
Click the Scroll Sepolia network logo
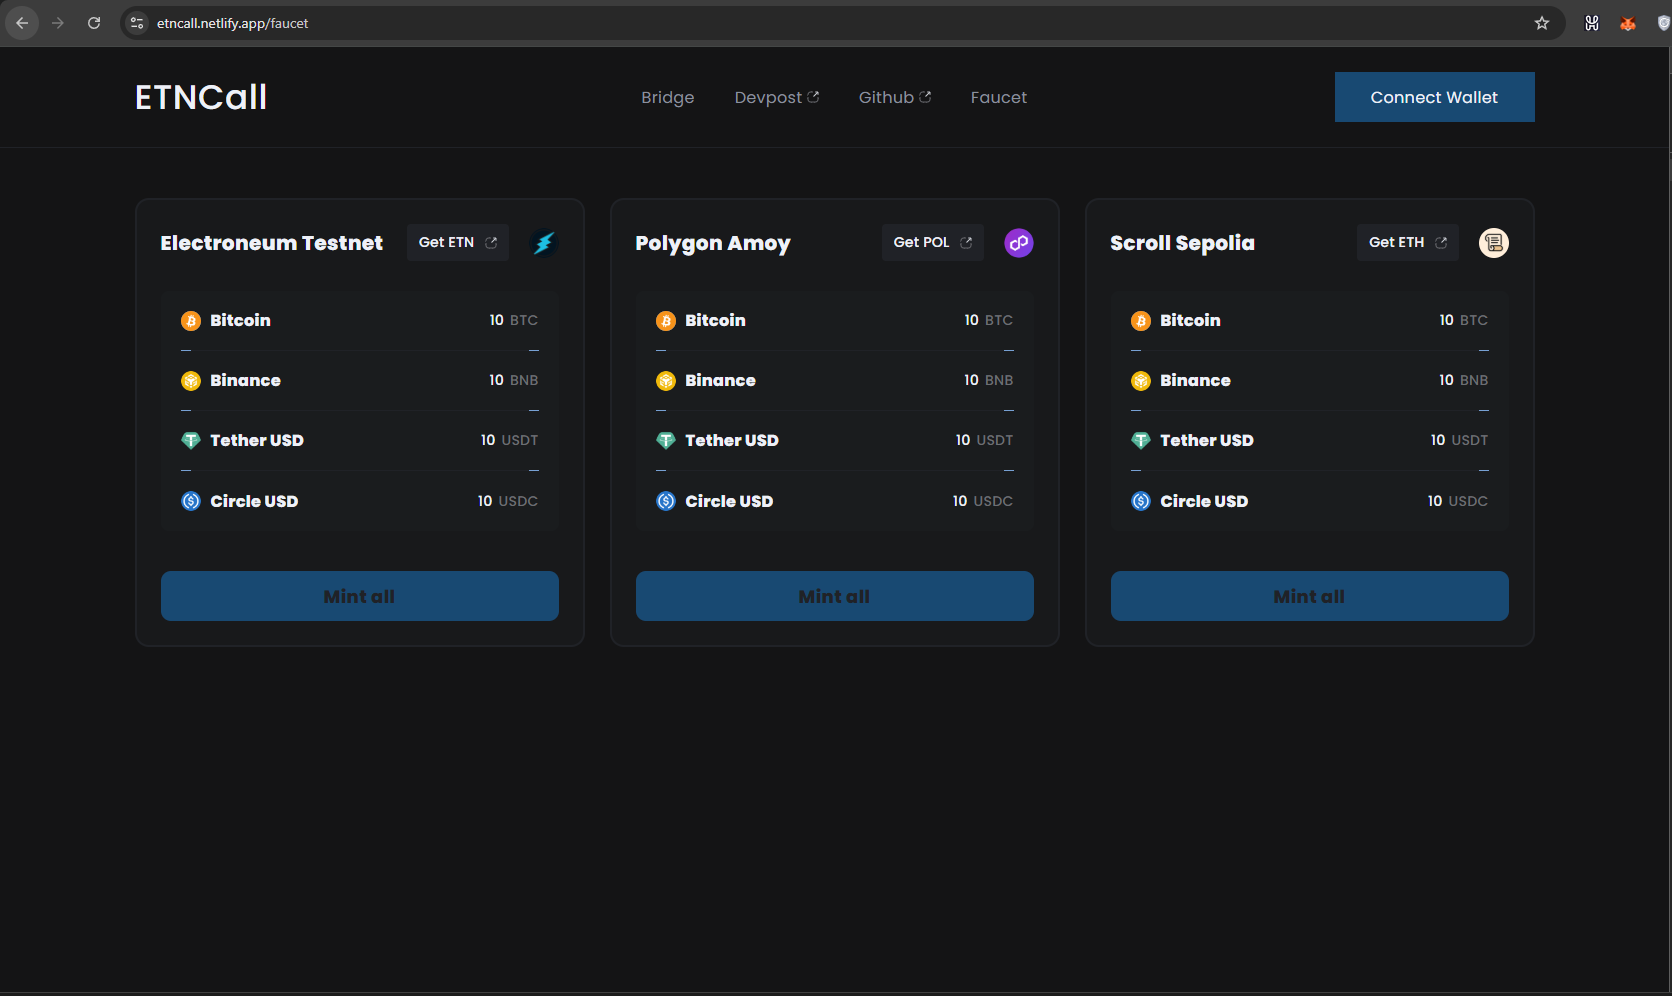click(x=1494, y=243)
